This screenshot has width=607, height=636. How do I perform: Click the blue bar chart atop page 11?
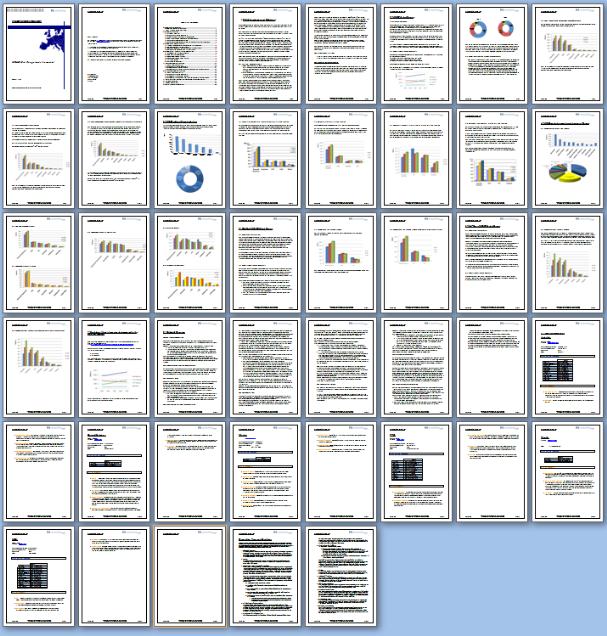(189, 144)
